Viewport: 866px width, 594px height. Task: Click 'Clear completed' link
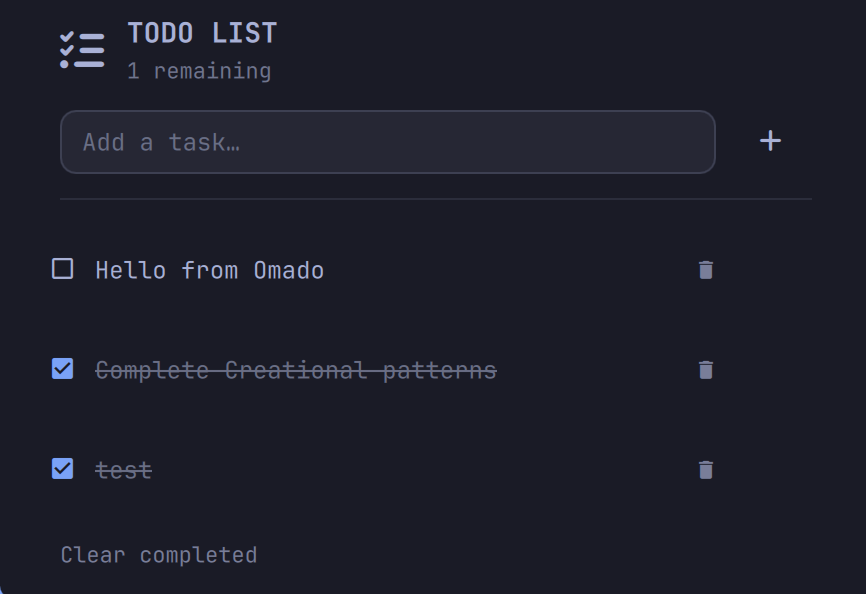point(159,555)
